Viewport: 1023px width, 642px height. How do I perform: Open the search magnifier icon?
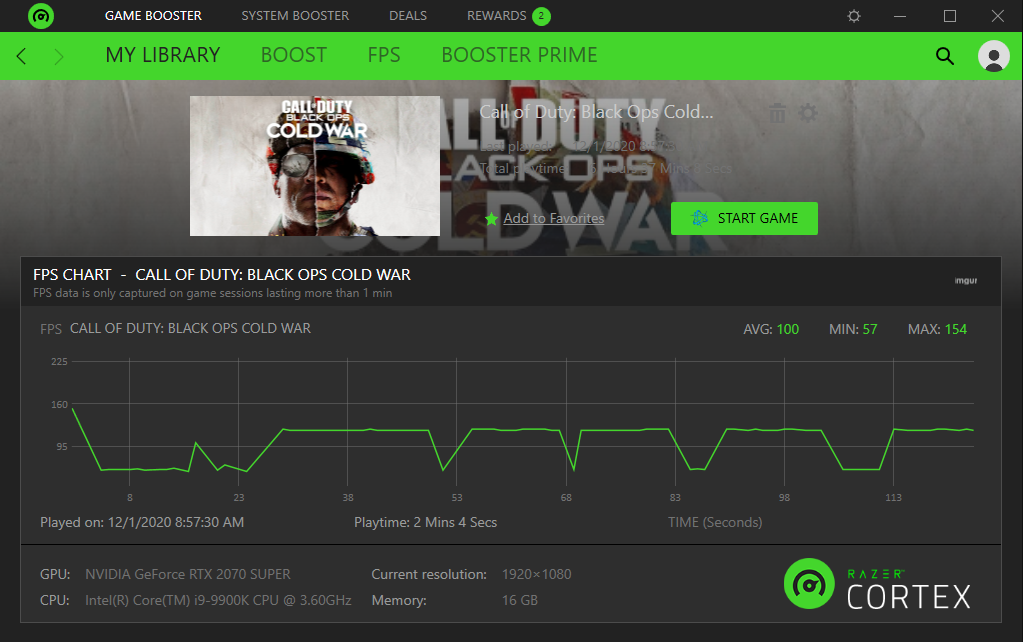(x=945, y=56)
